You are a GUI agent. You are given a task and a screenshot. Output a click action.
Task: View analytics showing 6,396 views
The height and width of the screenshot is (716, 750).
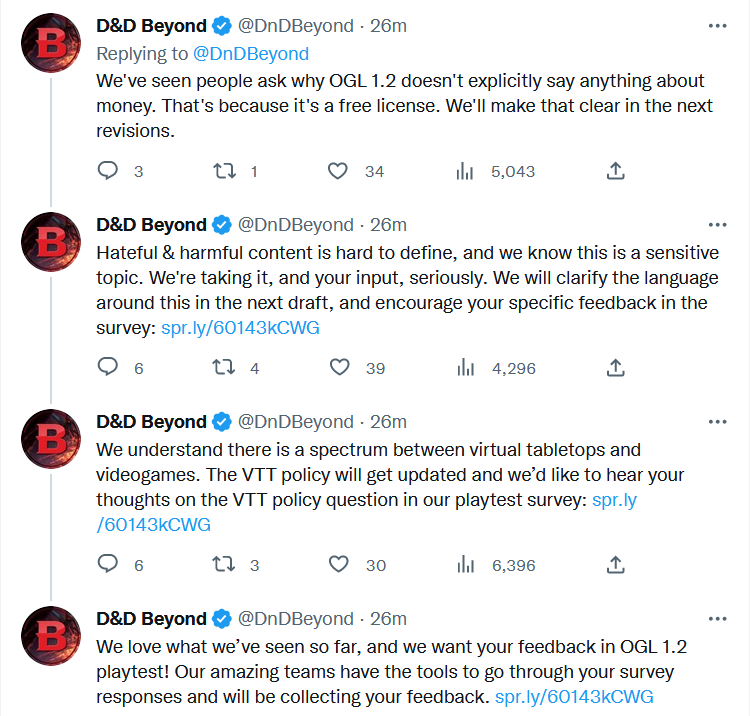[x=465, y=565]
